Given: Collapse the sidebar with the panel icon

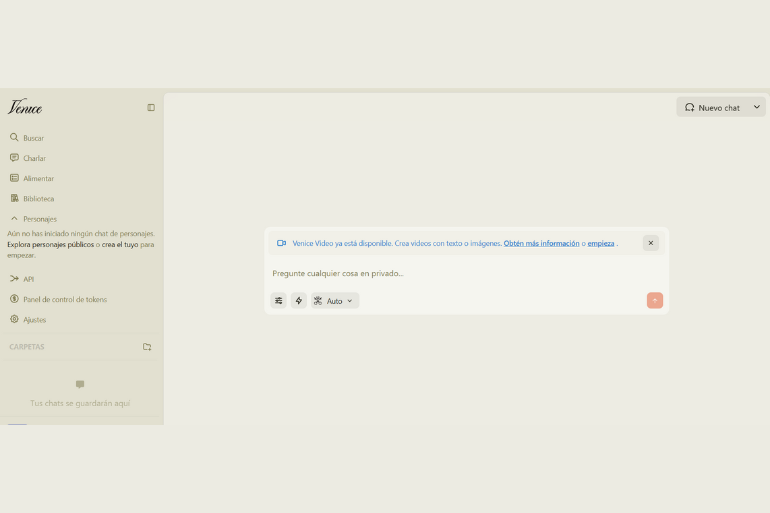Looking at the screenshot, I should [x=151, y=108].
